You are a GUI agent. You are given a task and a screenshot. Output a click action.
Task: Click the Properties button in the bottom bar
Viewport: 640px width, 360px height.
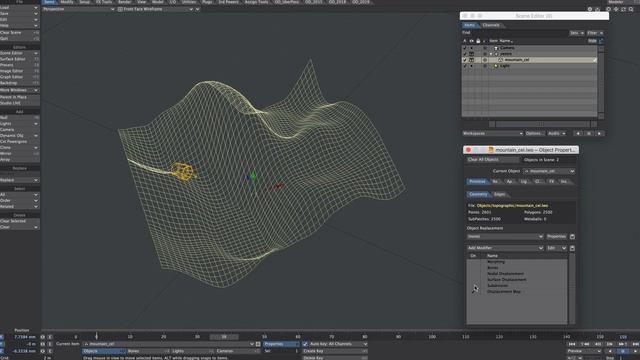coord(281,344)
